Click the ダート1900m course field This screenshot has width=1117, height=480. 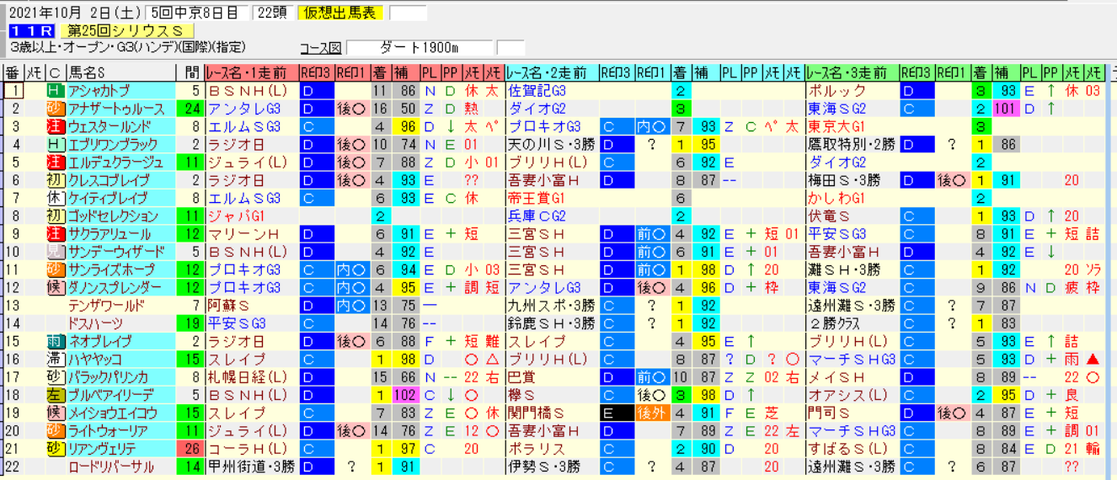[x=420, y=48]
